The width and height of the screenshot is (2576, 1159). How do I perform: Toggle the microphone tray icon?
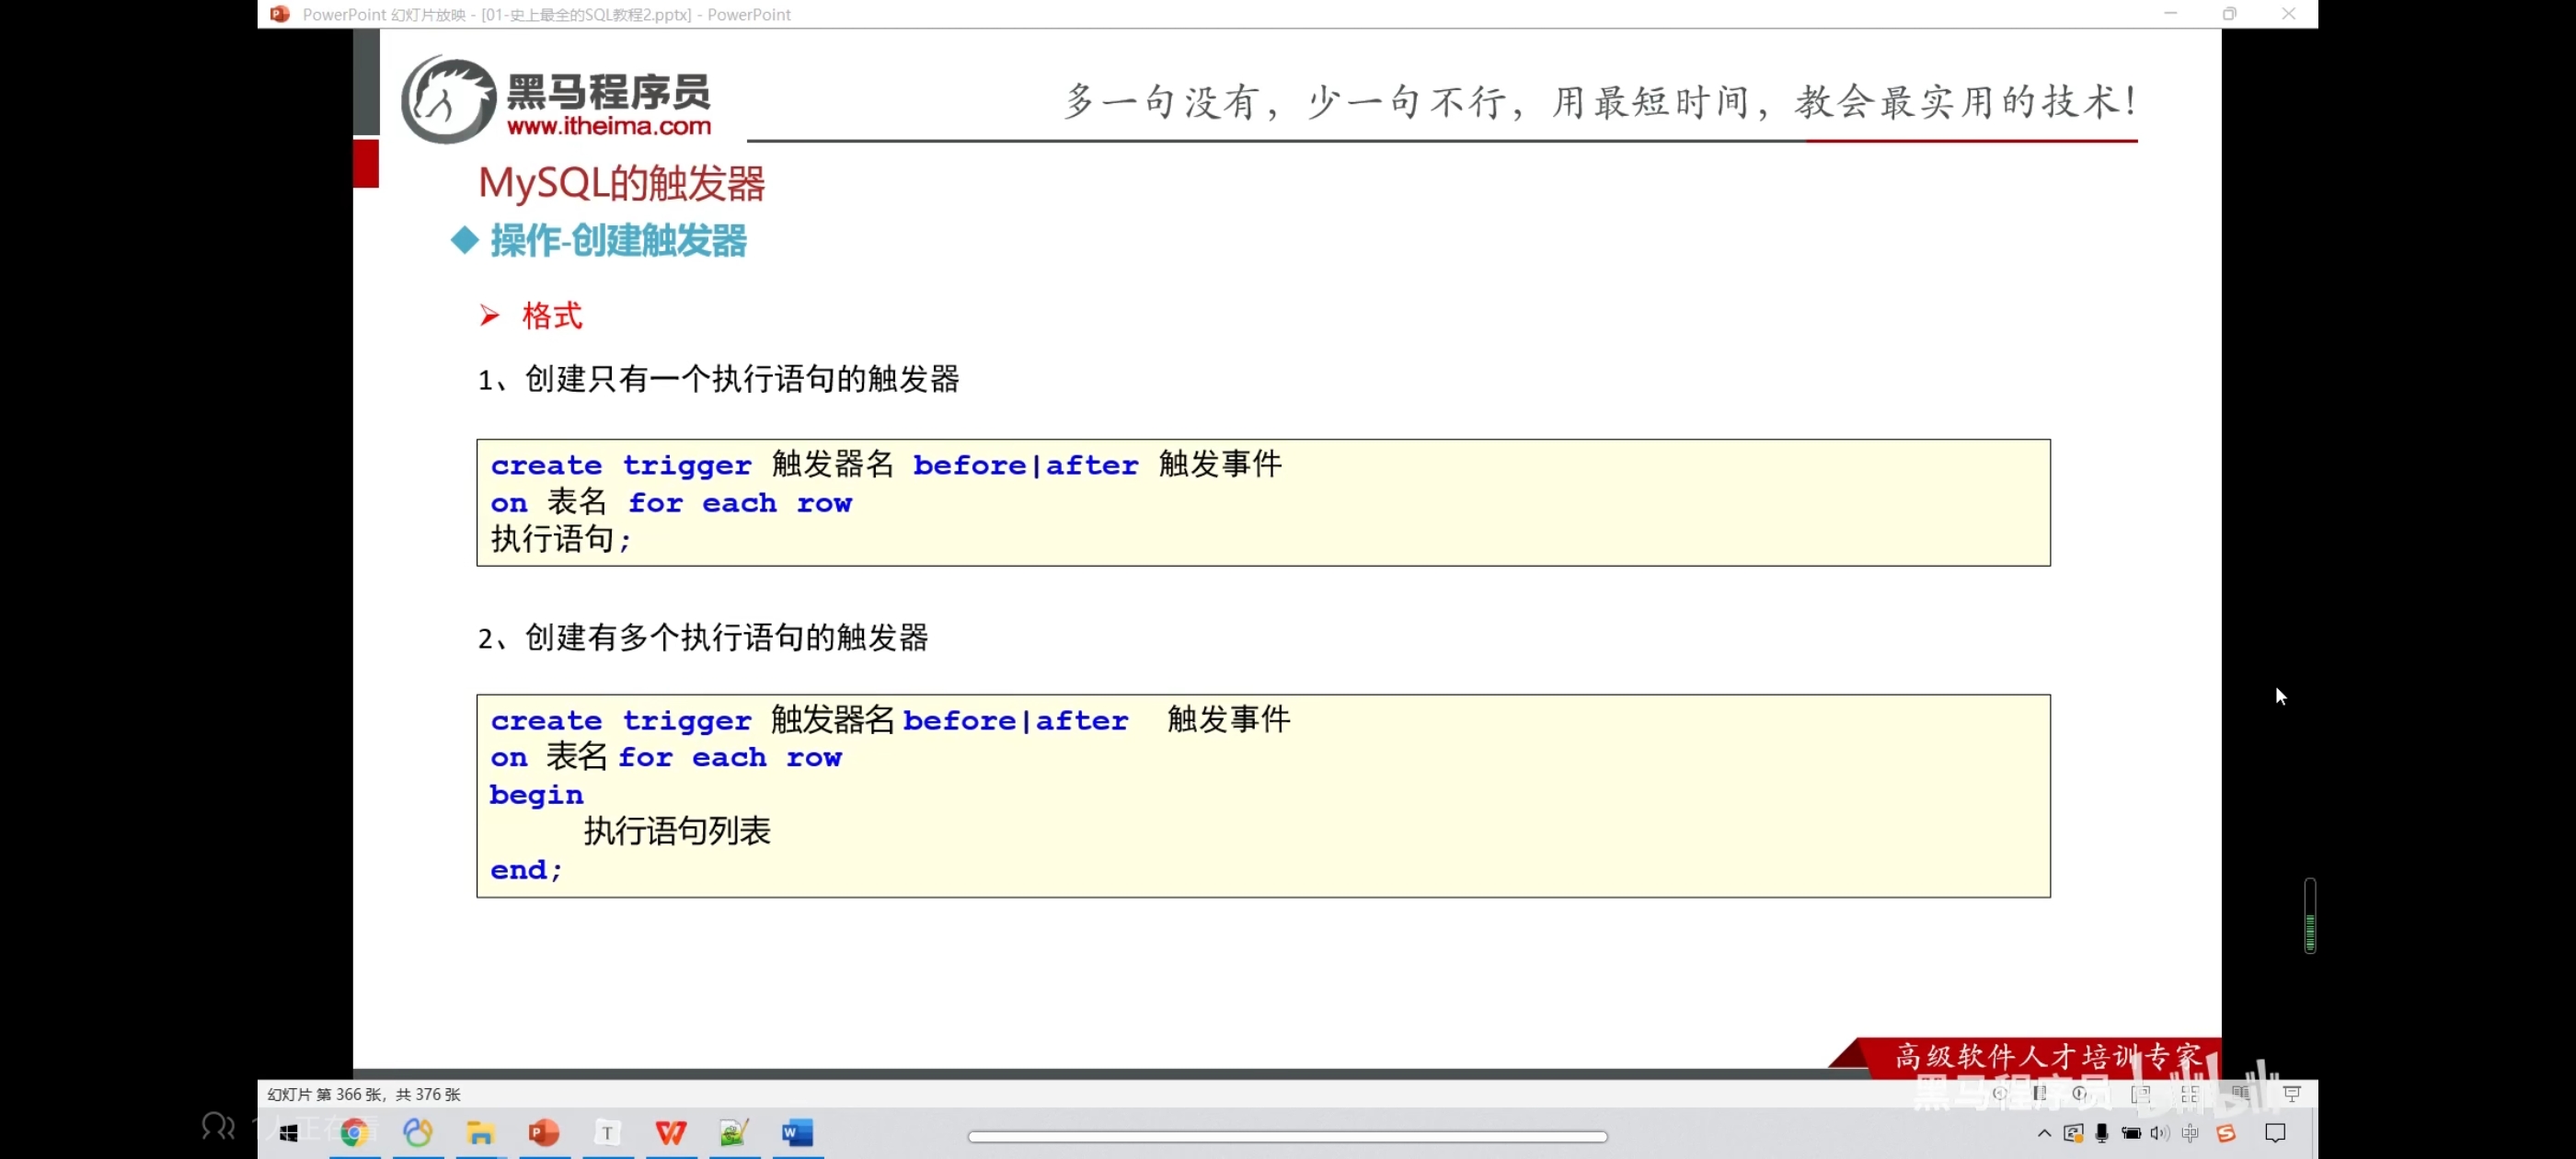point(2102,1133)
